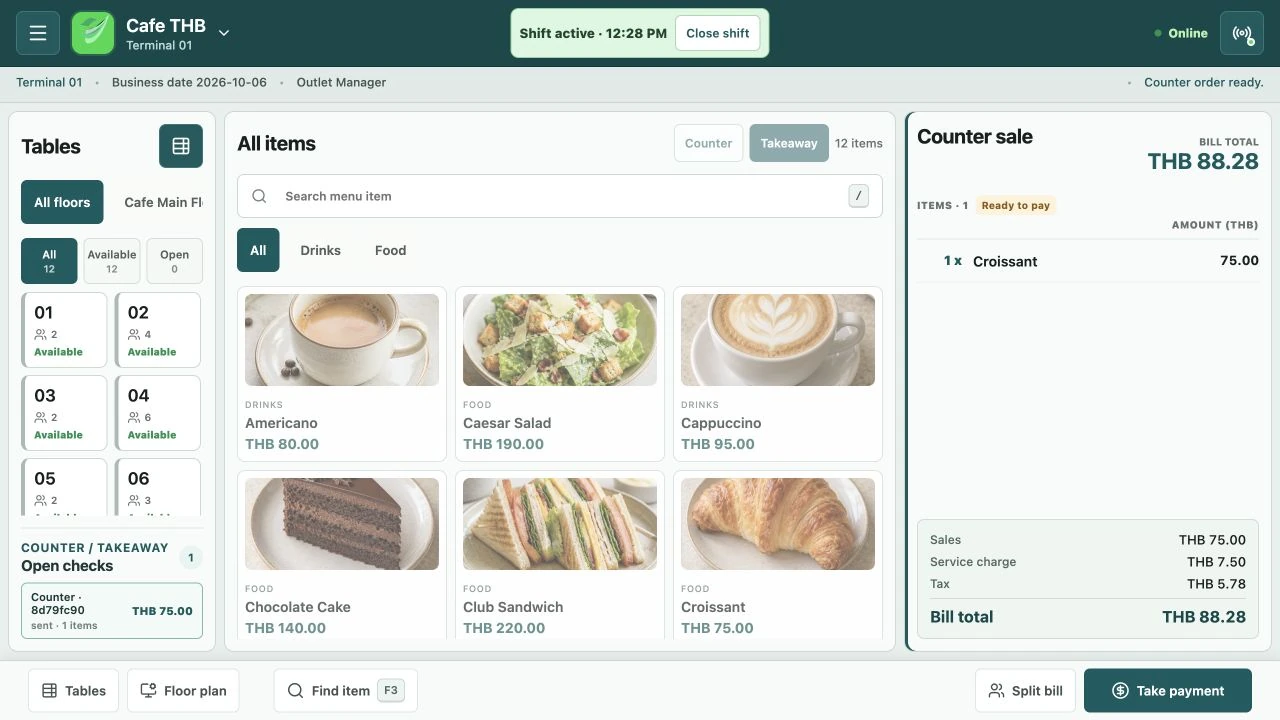
Task: Click the open checks count badge
Action: 190,557
